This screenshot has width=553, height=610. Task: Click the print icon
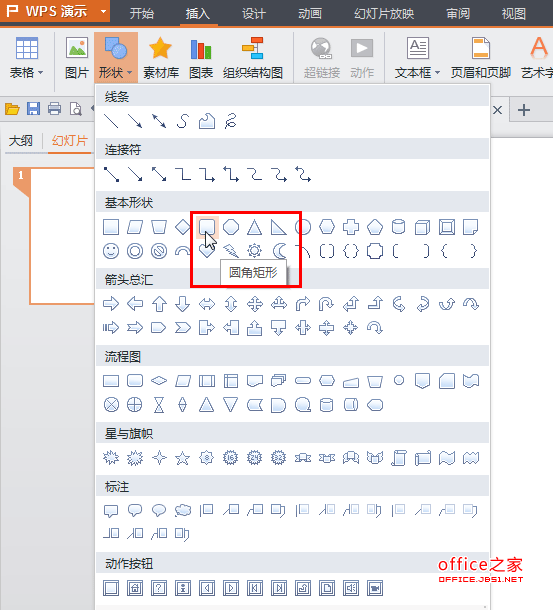point(54,109)
